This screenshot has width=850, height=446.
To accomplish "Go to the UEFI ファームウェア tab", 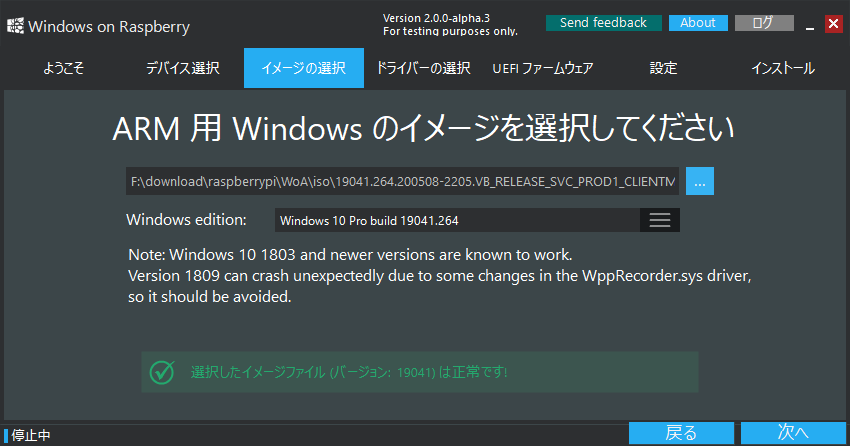I will click(x=543, y=68).
